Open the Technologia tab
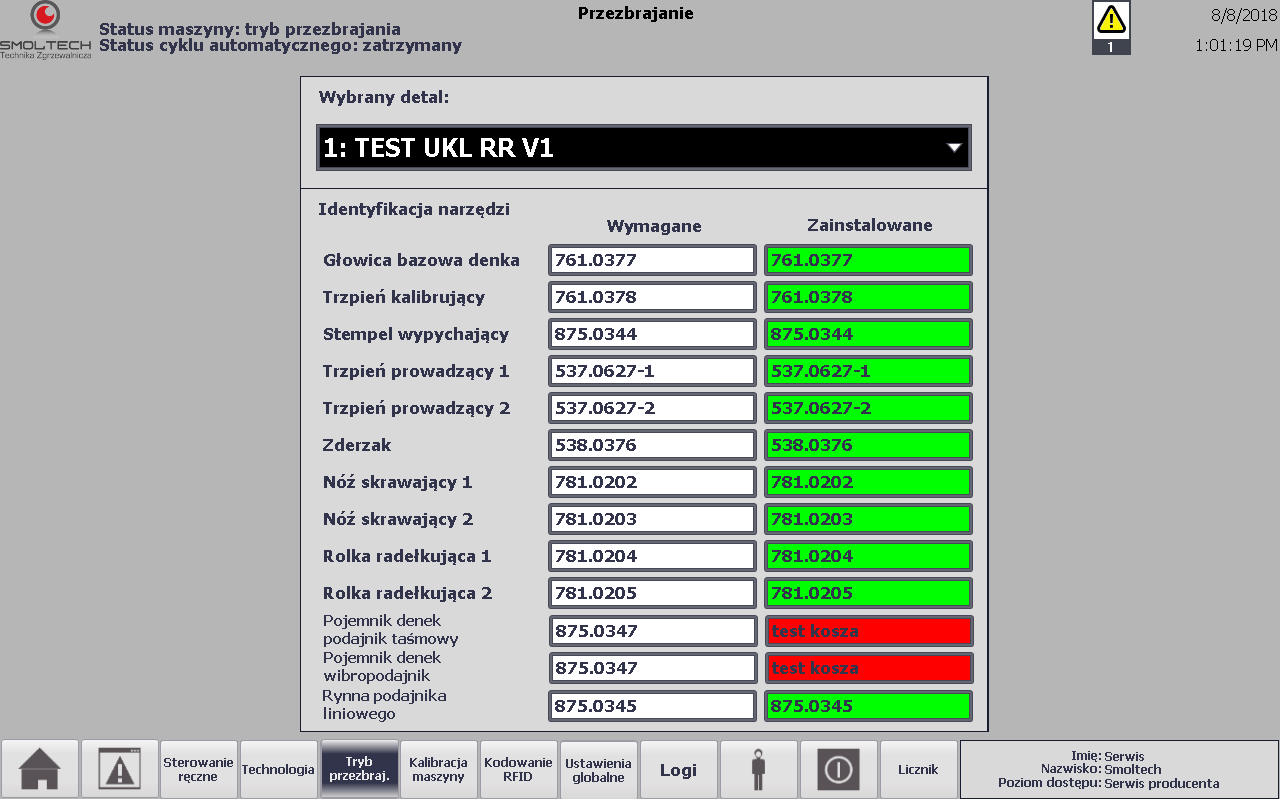 click(x=278, y=769)
